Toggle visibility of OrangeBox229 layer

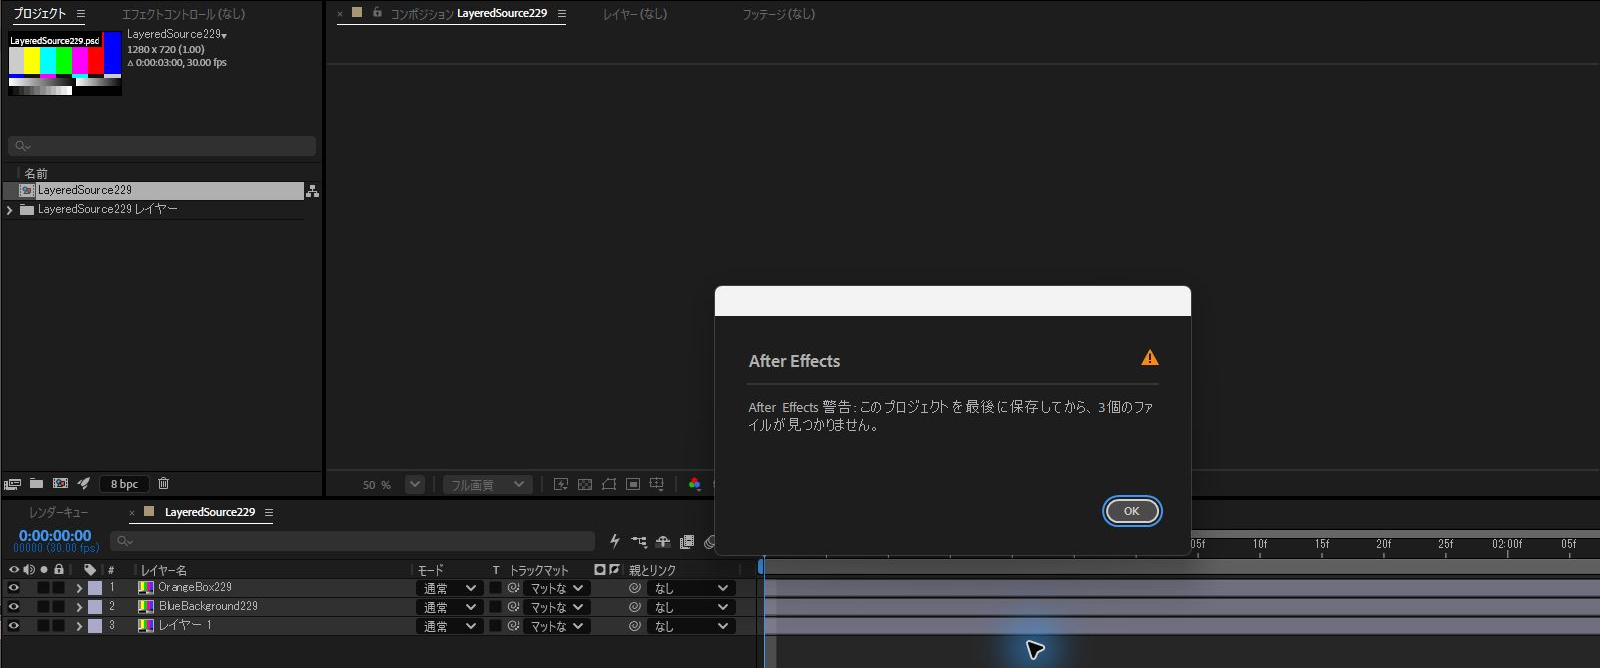[14, 588]
